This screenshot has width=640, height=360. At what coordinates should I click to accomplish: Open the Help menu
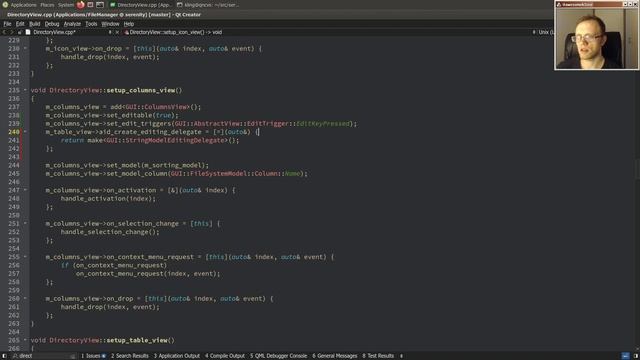point(129,24)
